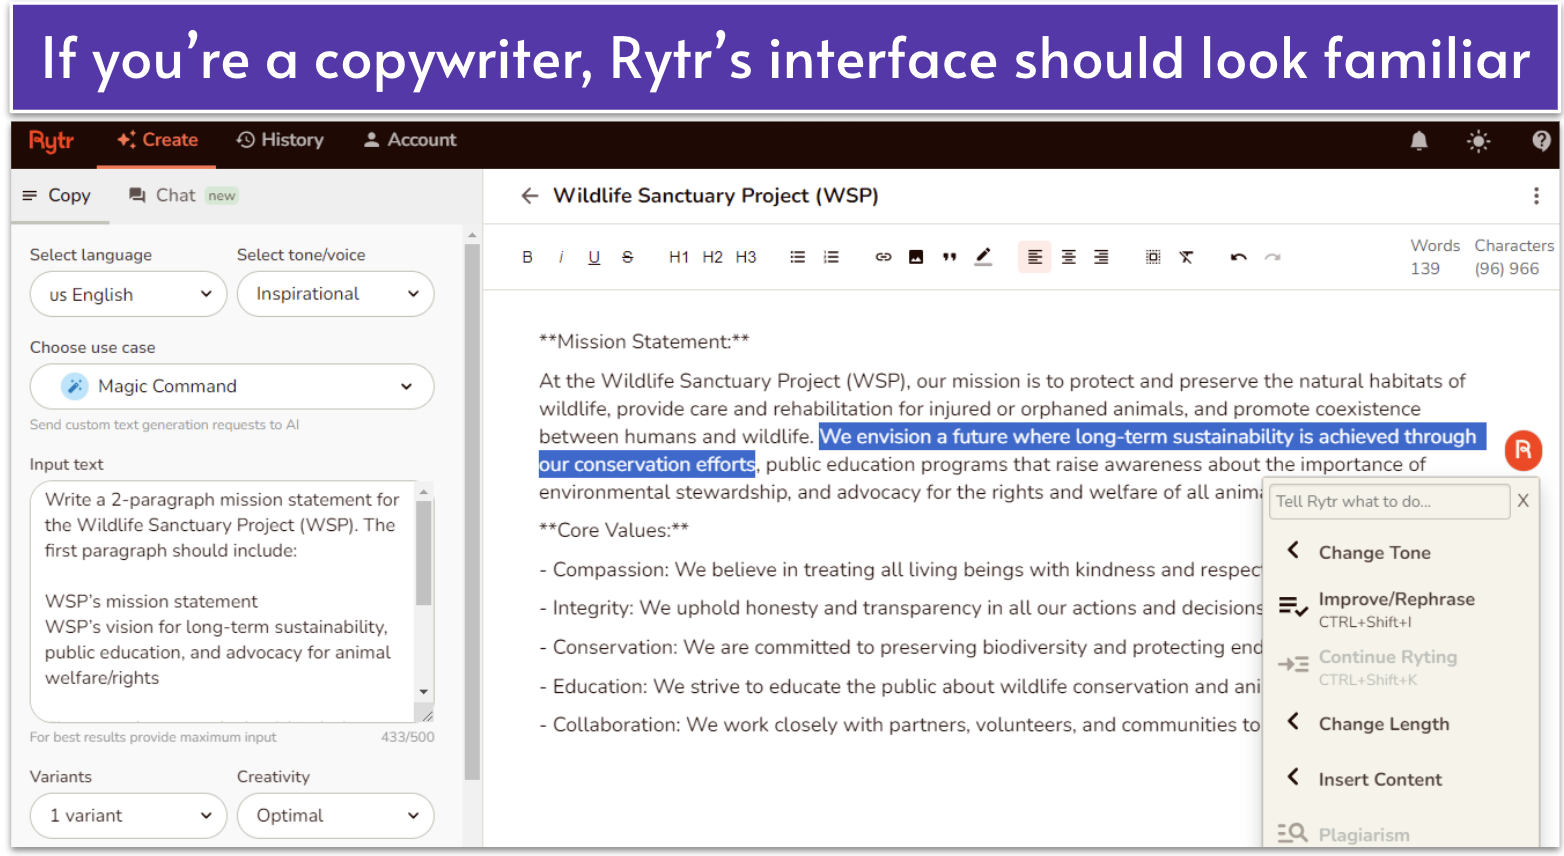Insert a blockquote
Viewport: 1564px width, 856px height.
click(x=949, y=257)
